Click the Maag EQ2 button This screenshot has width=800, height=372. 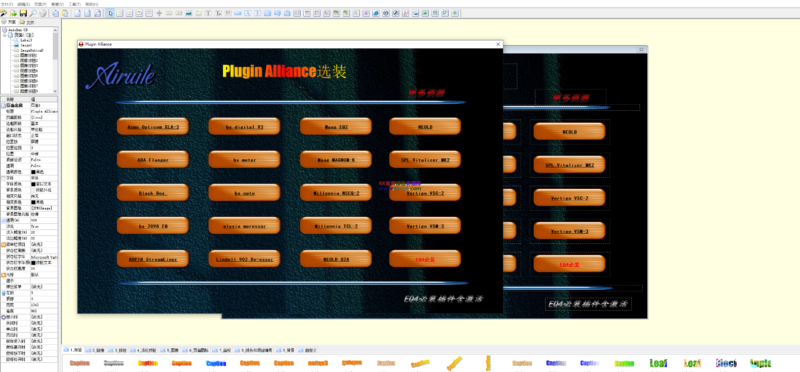[x=336, y=126]
